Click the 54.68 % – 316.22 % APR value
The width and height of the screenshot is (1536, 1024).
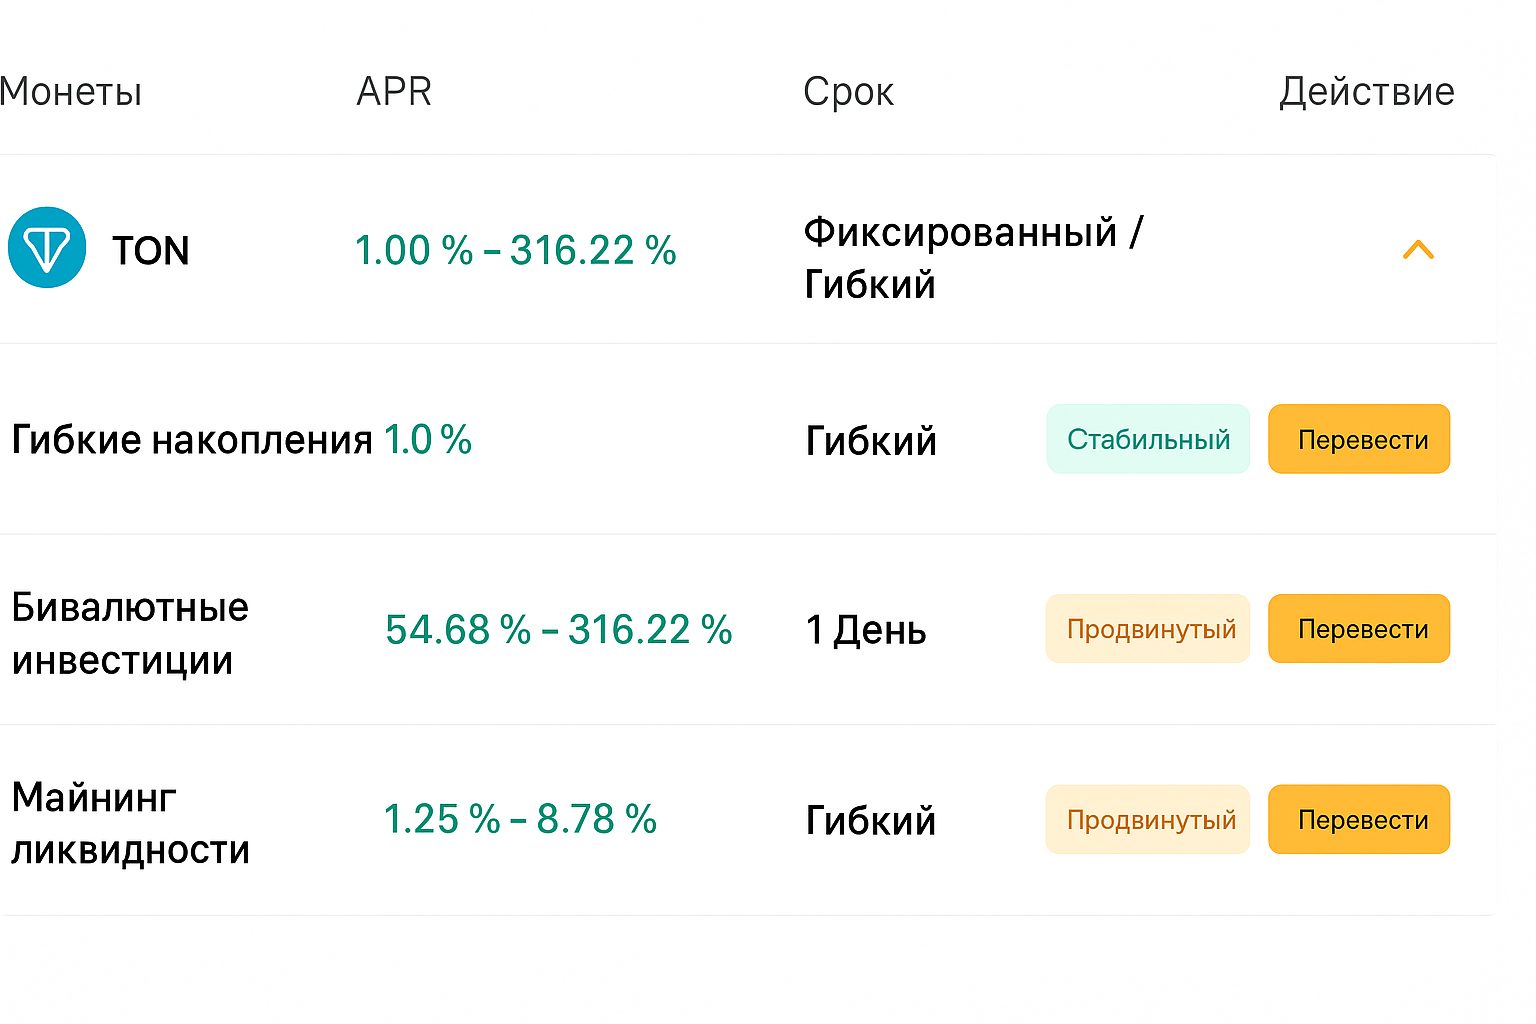pos(559,629)
